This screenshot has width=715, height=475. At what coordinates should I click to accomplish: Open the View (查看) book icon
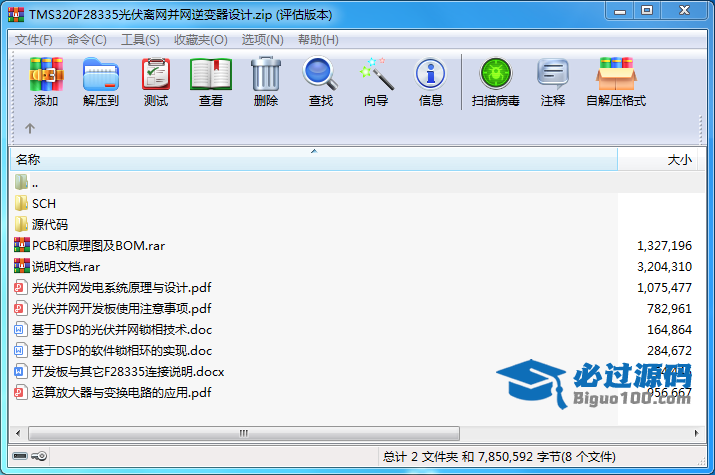coord(211,75)
